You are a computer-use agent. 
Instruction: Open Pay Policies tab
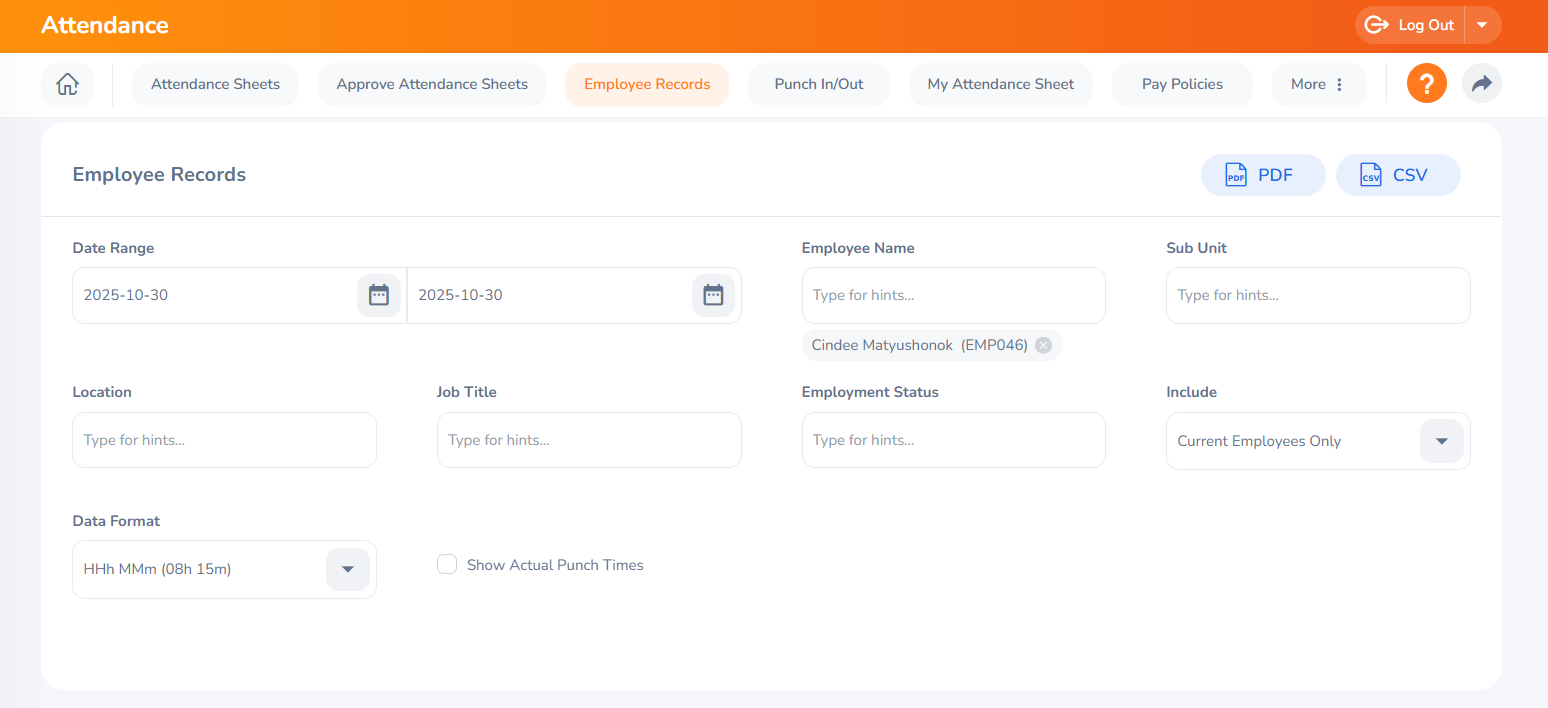(1181, 84)
